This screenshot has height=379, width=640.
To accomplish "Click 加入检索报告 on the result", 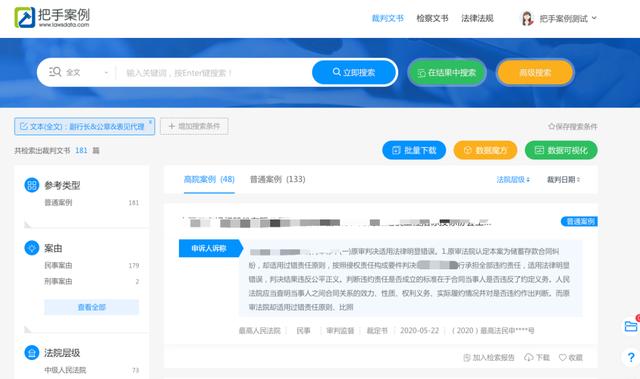I will pos(489,357).
